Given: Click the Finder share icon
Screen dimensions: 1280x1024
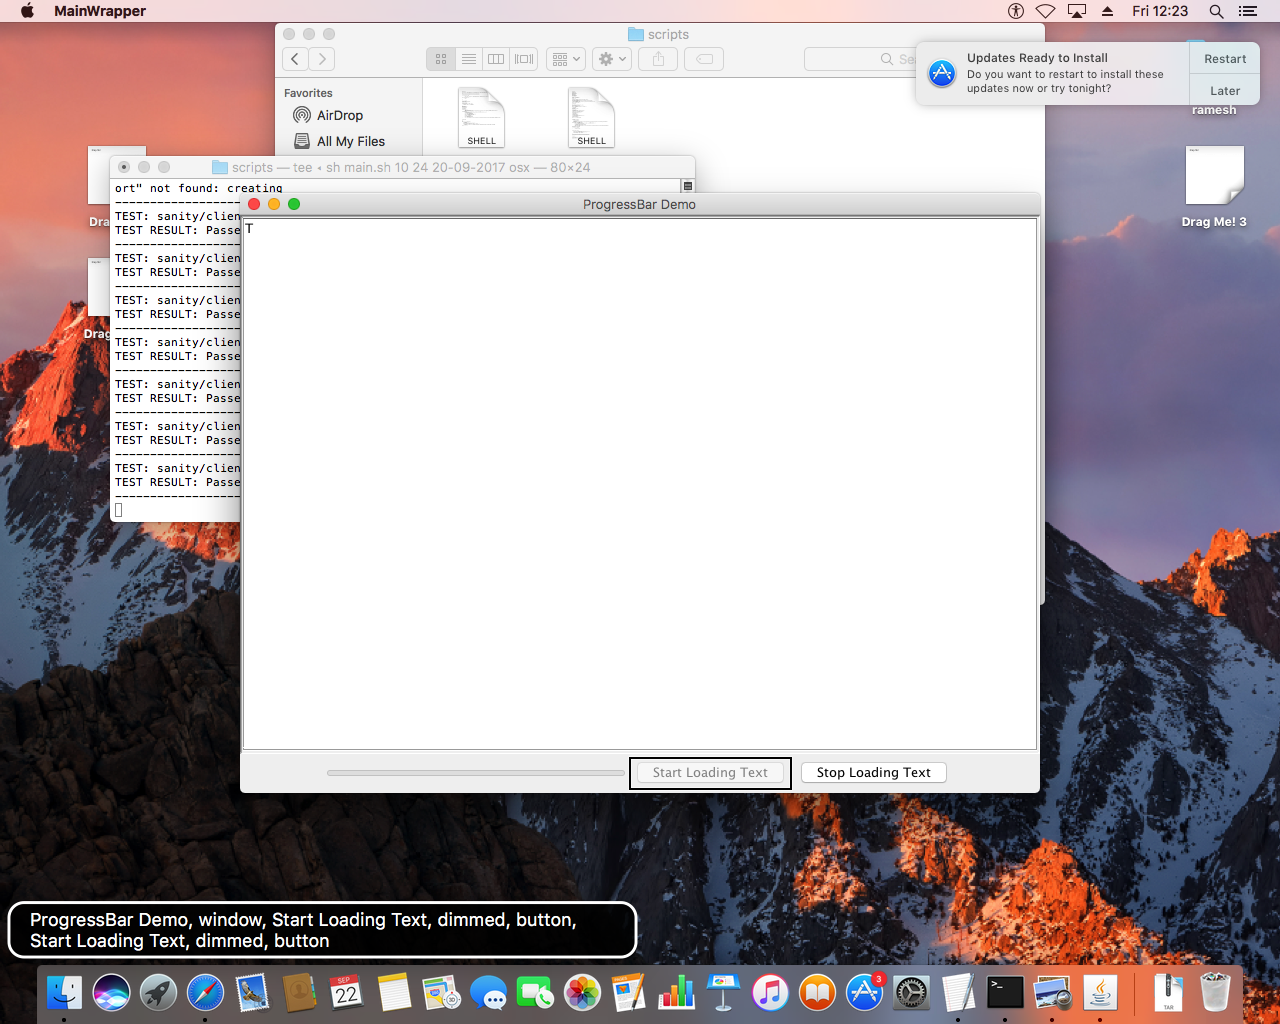Looking at the screenshot, I should click(658, 60).
